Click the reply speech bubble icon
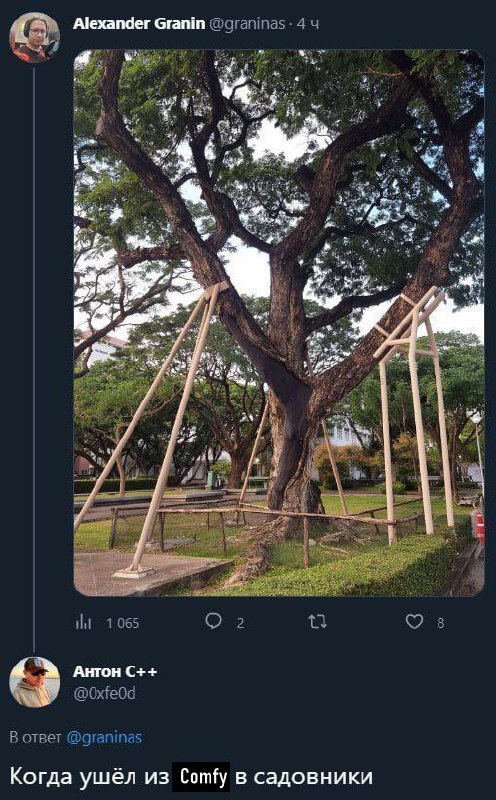Image resolution: width=496 pixels, height=800 pixels. (213, 621)
